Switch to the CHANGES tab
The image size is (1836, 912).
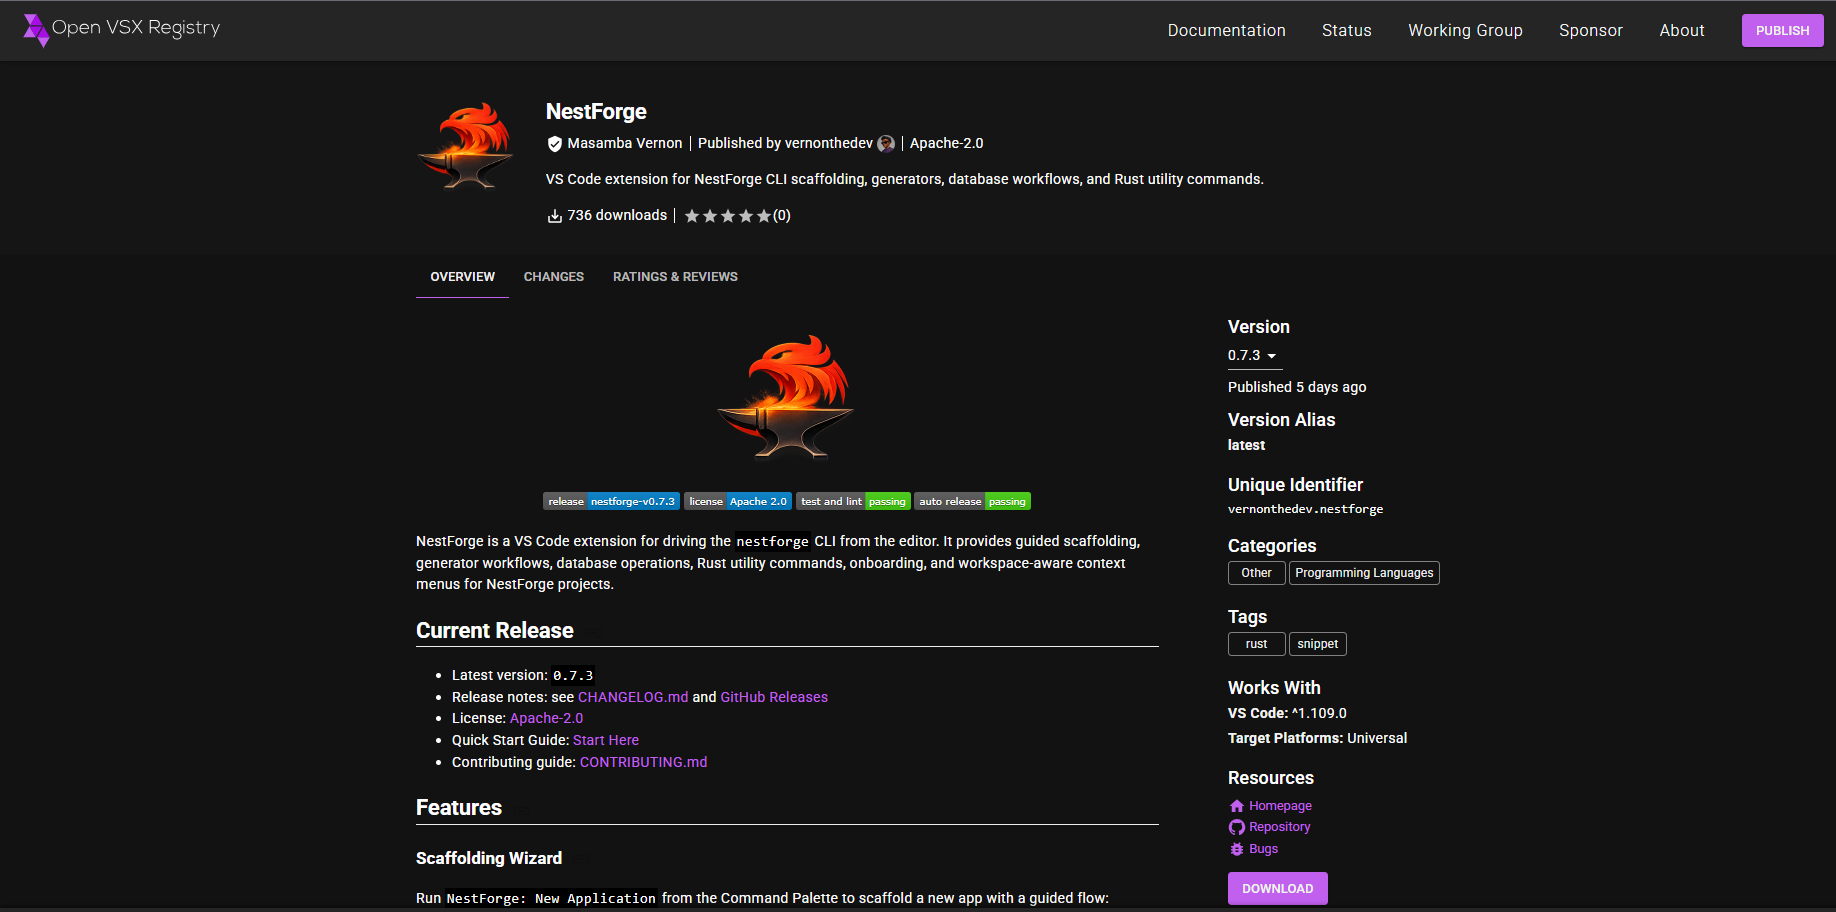click(553, 277)
